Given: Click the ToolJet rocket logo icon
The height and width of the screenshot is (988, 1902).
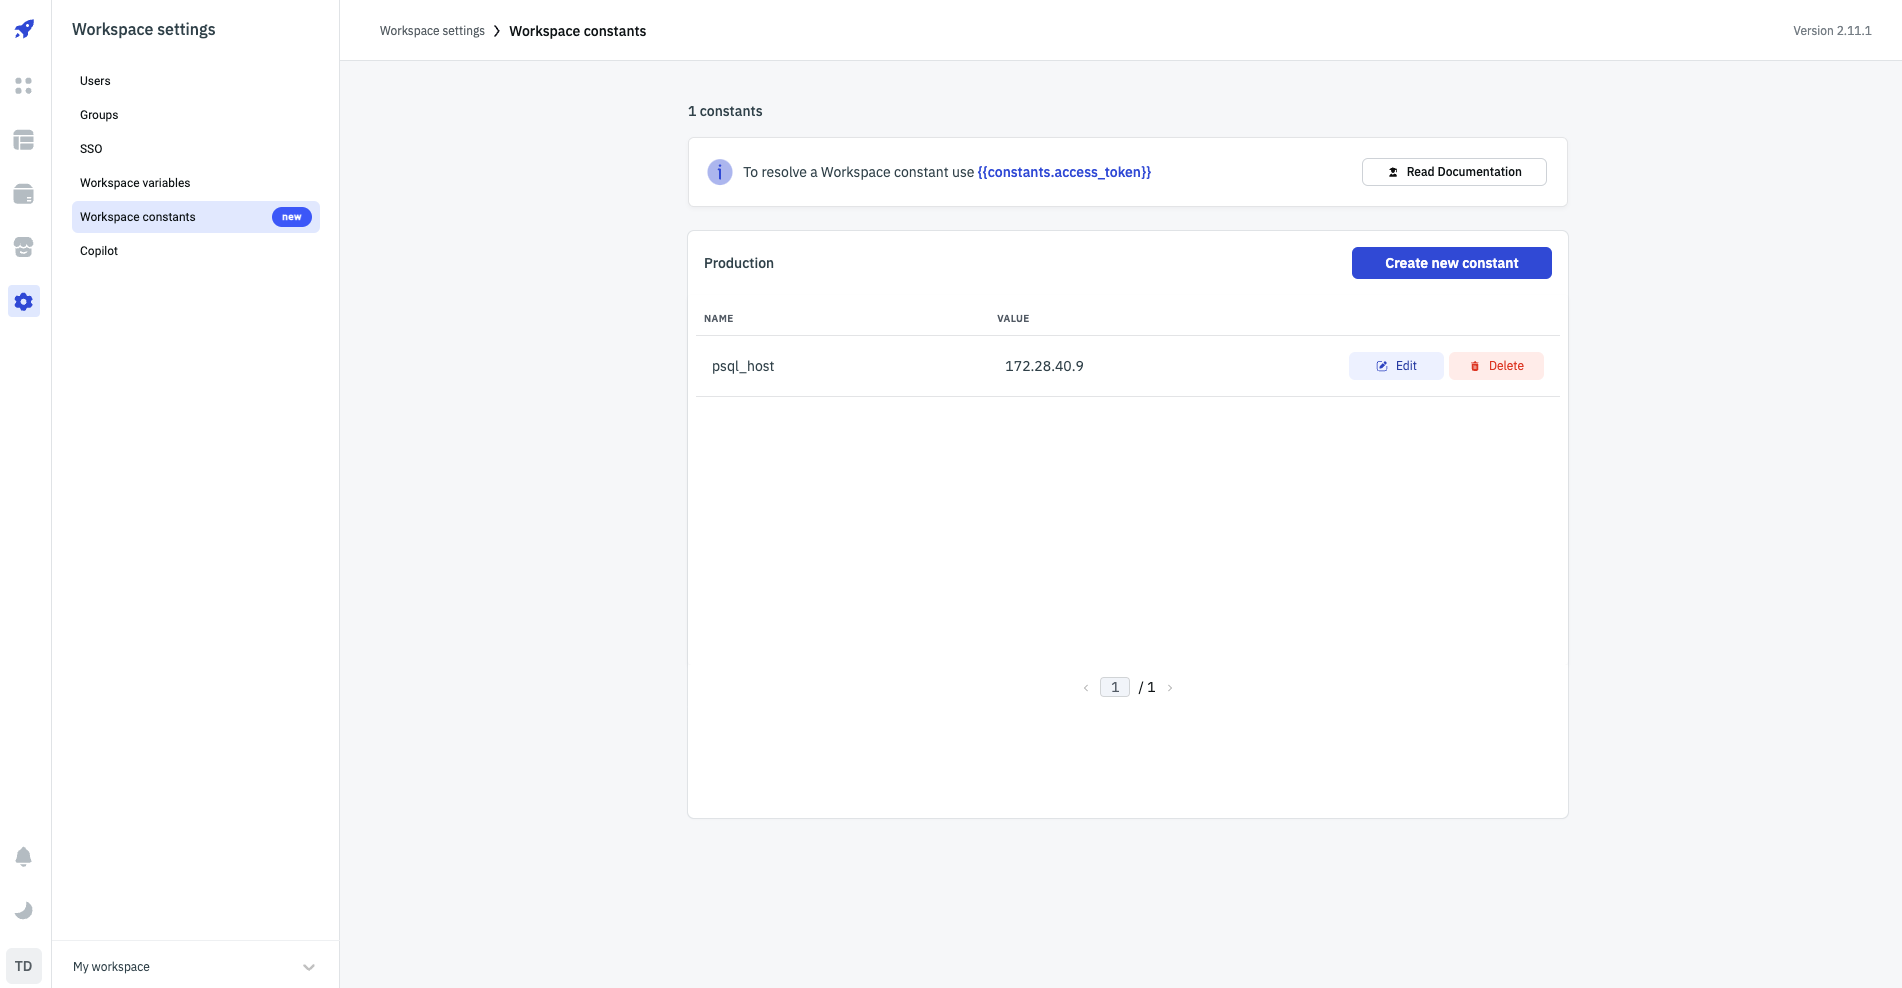Looking at the screenshot, I should tap(24, 29).
